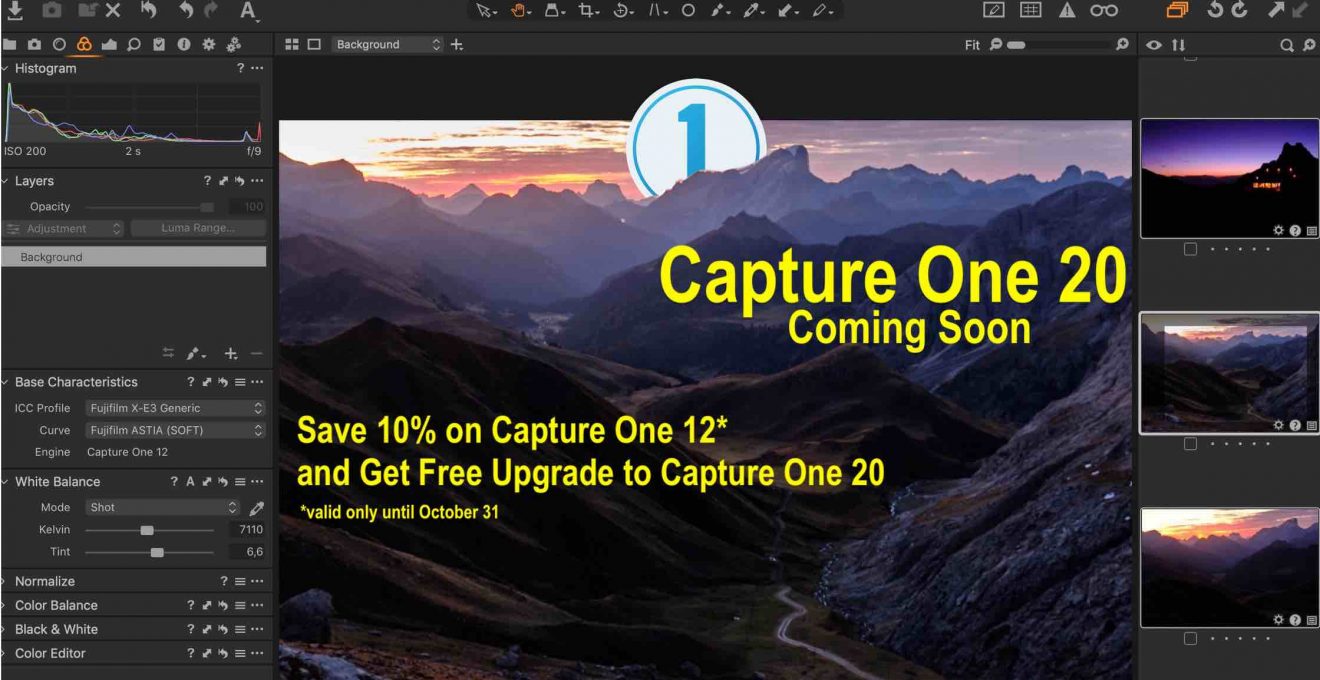Click the Fit zoom label
The image size is (1320, 680).
(x=972, y=45)
